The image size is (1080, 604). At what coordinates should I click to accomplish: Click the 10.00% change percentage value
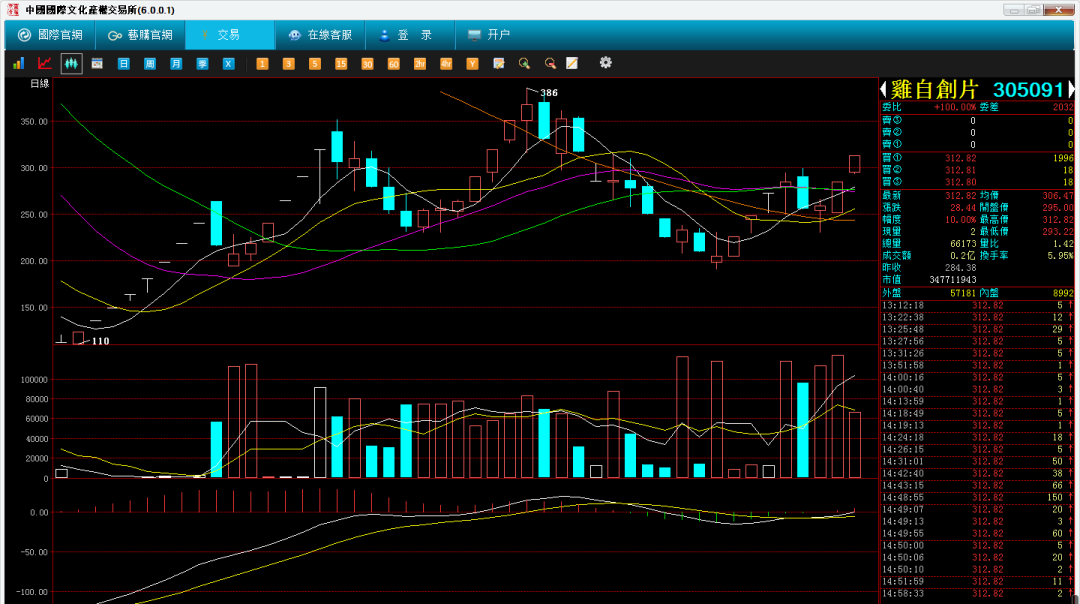[960, 220]
